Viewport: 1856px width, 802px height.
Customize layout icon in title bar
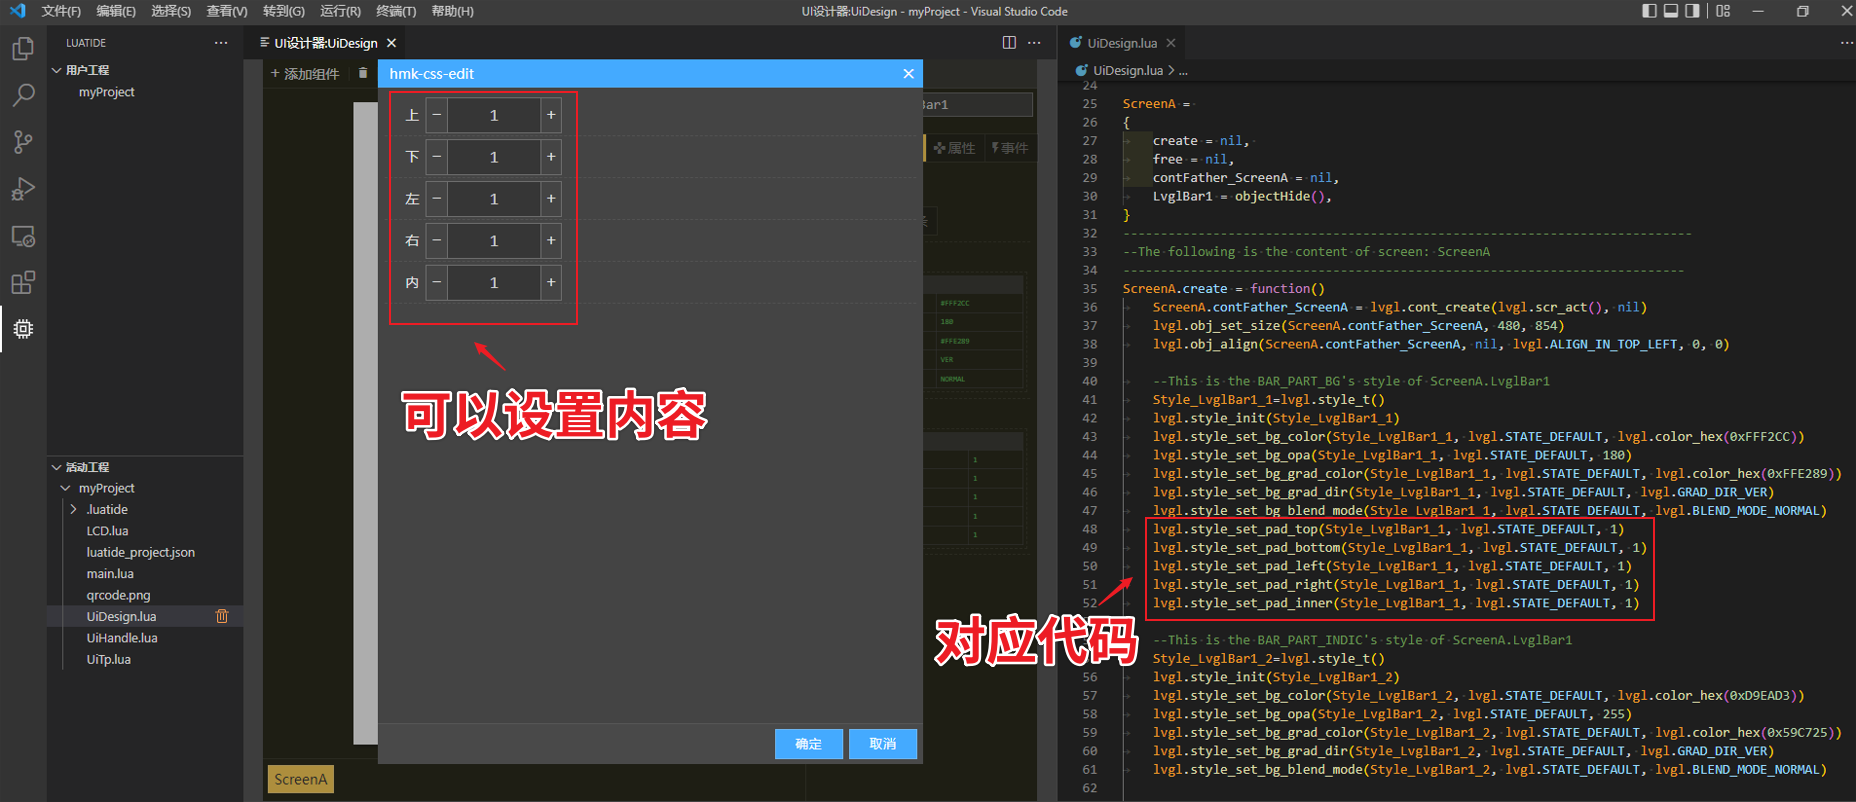[x=1723, y=11]
